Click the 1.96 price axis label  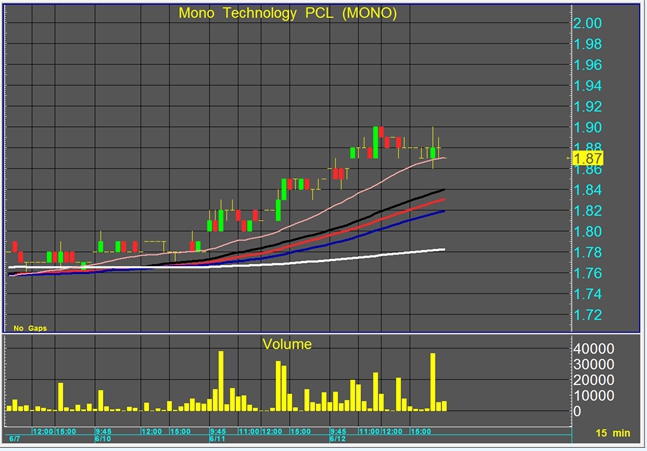[x=588, y=65]
